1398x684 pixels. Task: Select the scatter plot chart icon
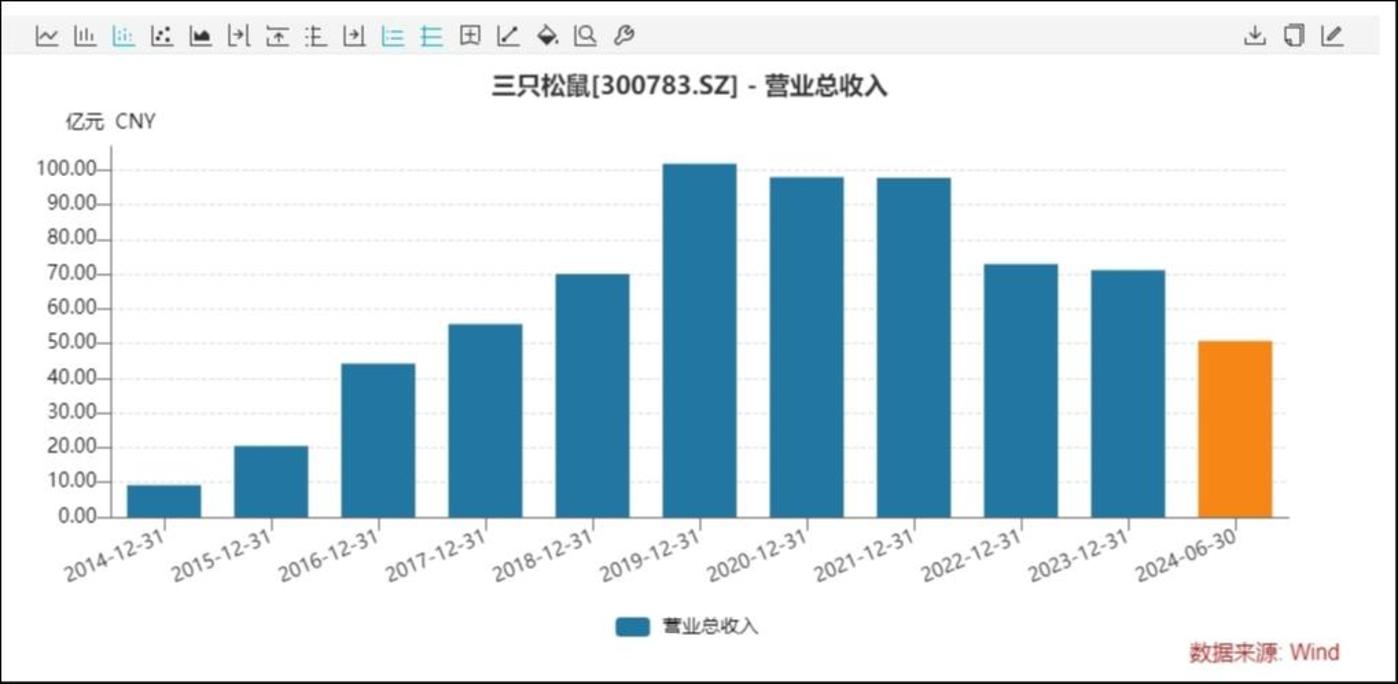click(x=162, y=36)
